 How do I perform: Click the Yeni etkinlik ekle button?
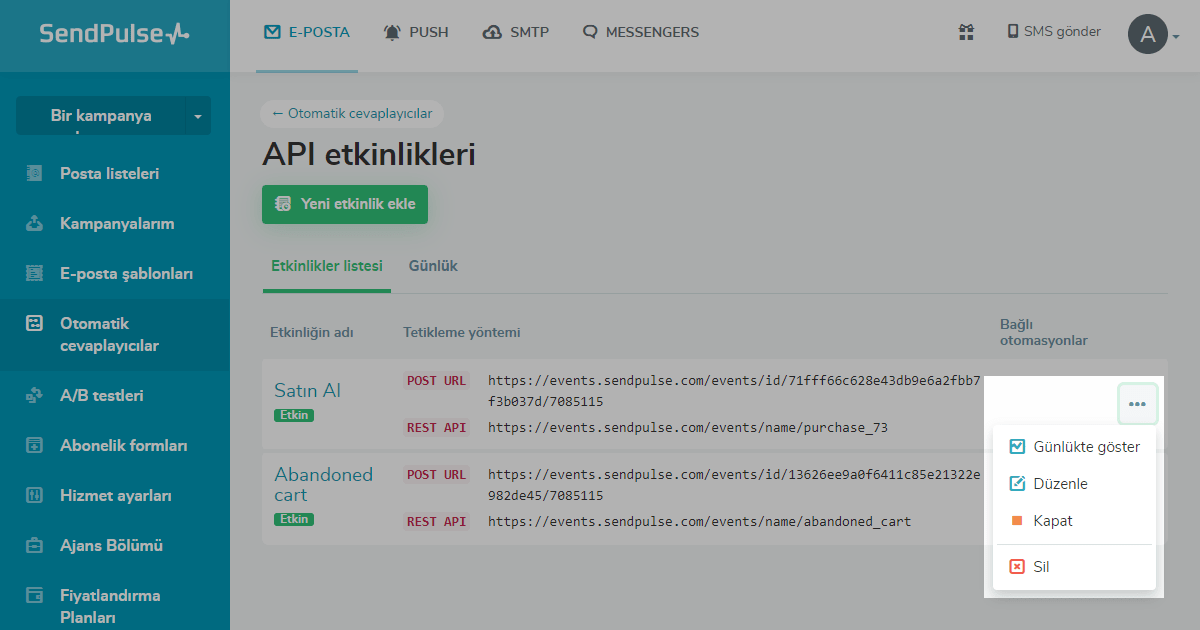(345, 204)
